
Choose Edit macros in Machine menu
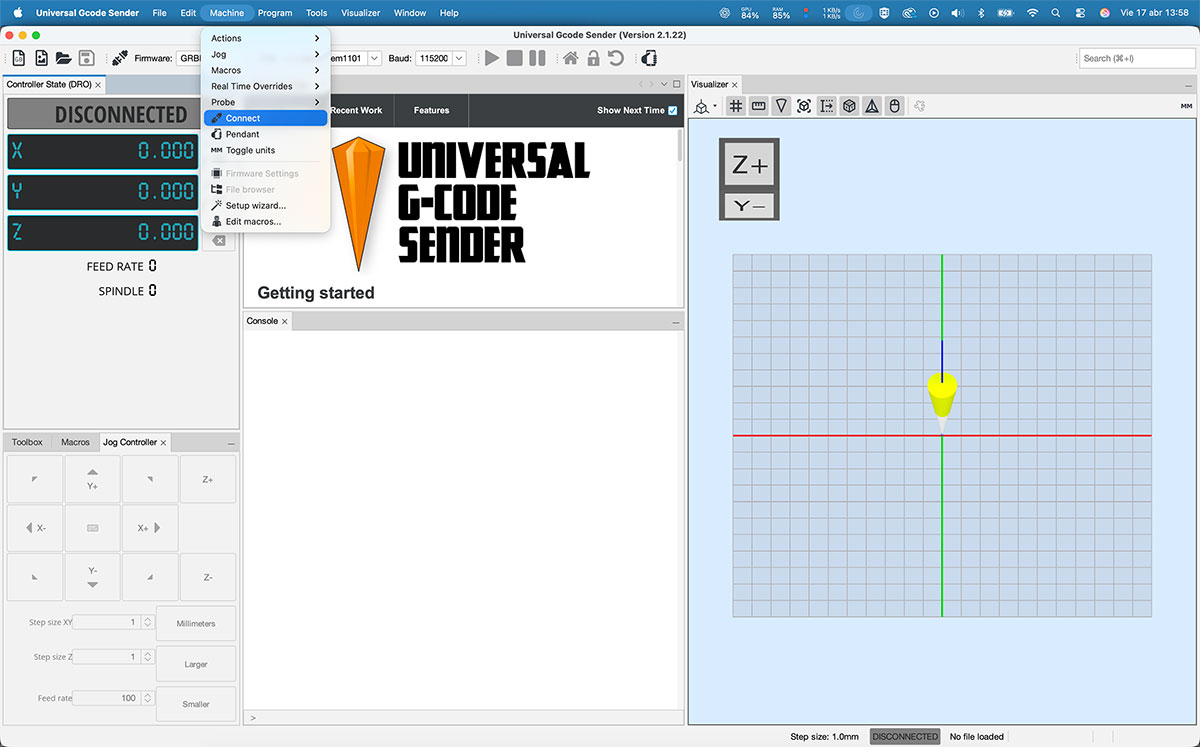point(265,221)
